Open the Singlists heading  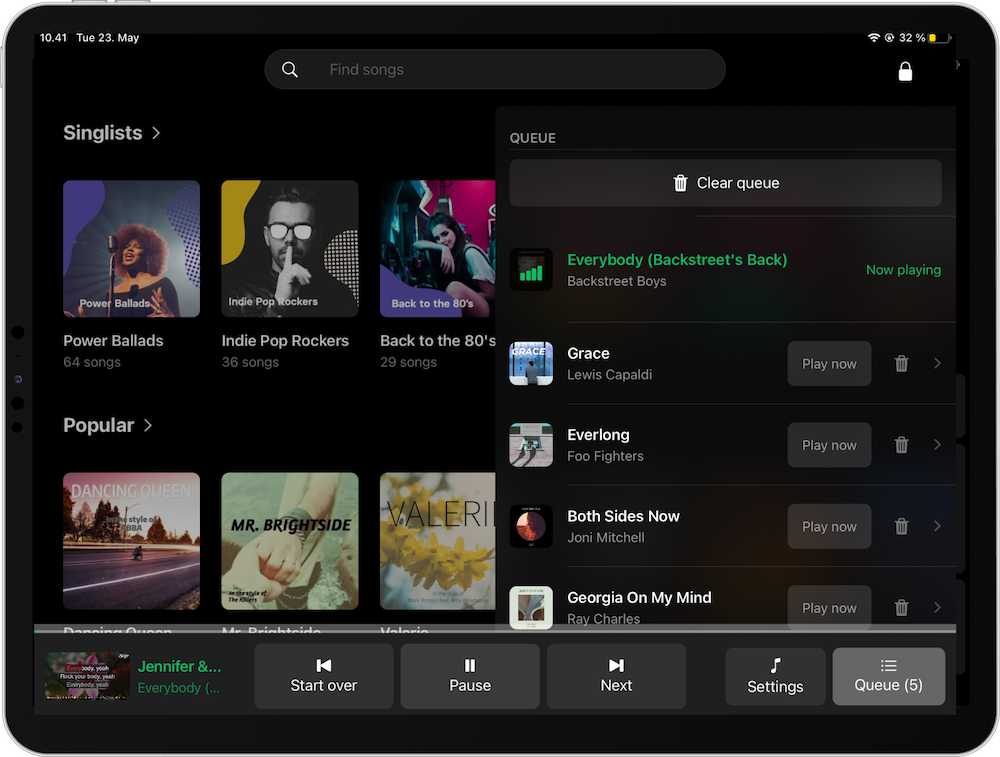(103, 133)
